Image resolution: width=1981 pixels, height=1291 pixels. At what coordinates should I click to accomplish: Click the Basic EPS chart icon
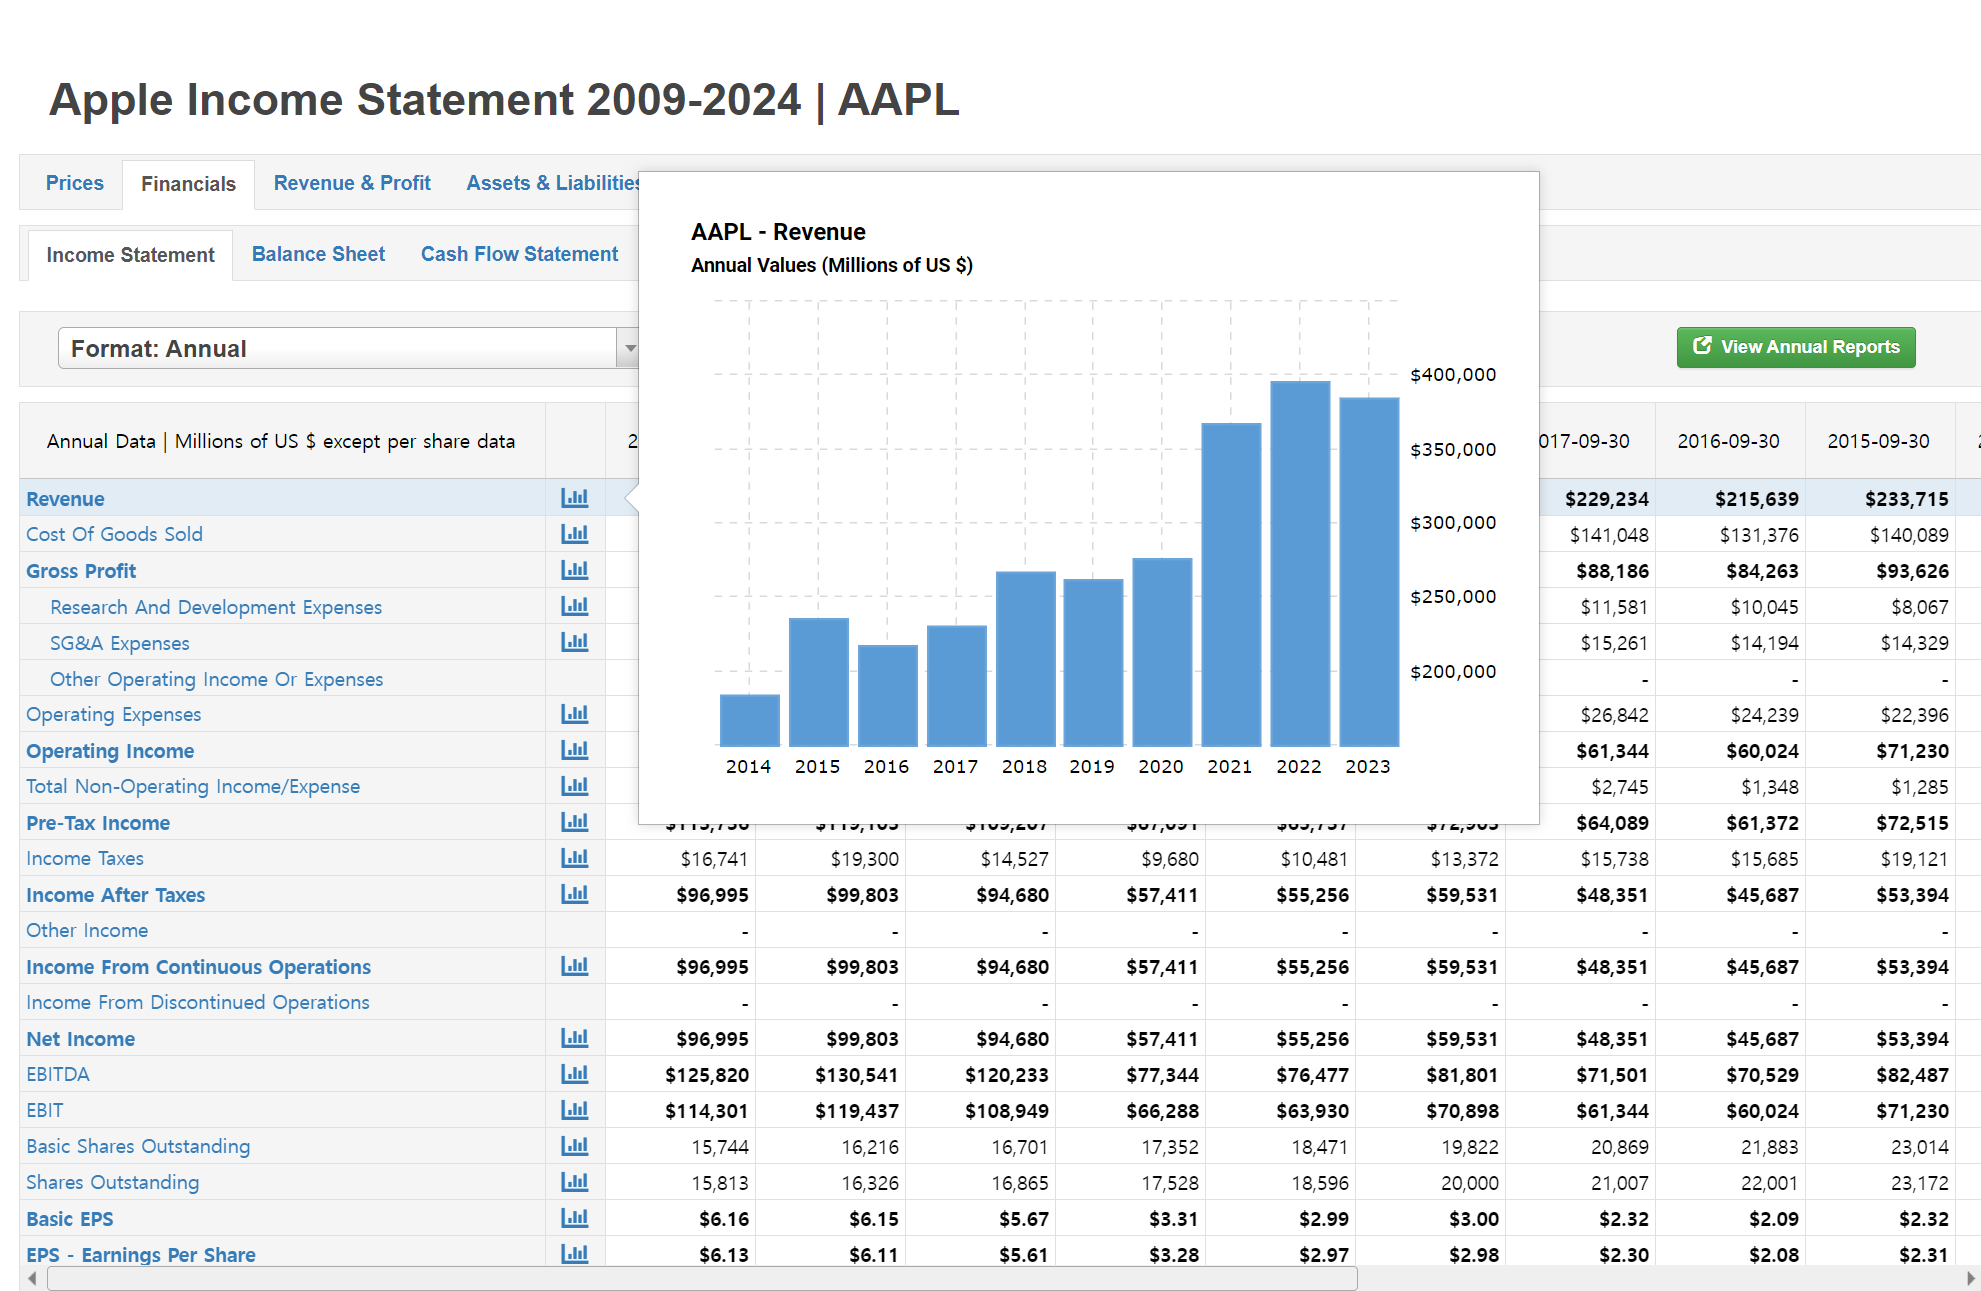[574, 1218]
